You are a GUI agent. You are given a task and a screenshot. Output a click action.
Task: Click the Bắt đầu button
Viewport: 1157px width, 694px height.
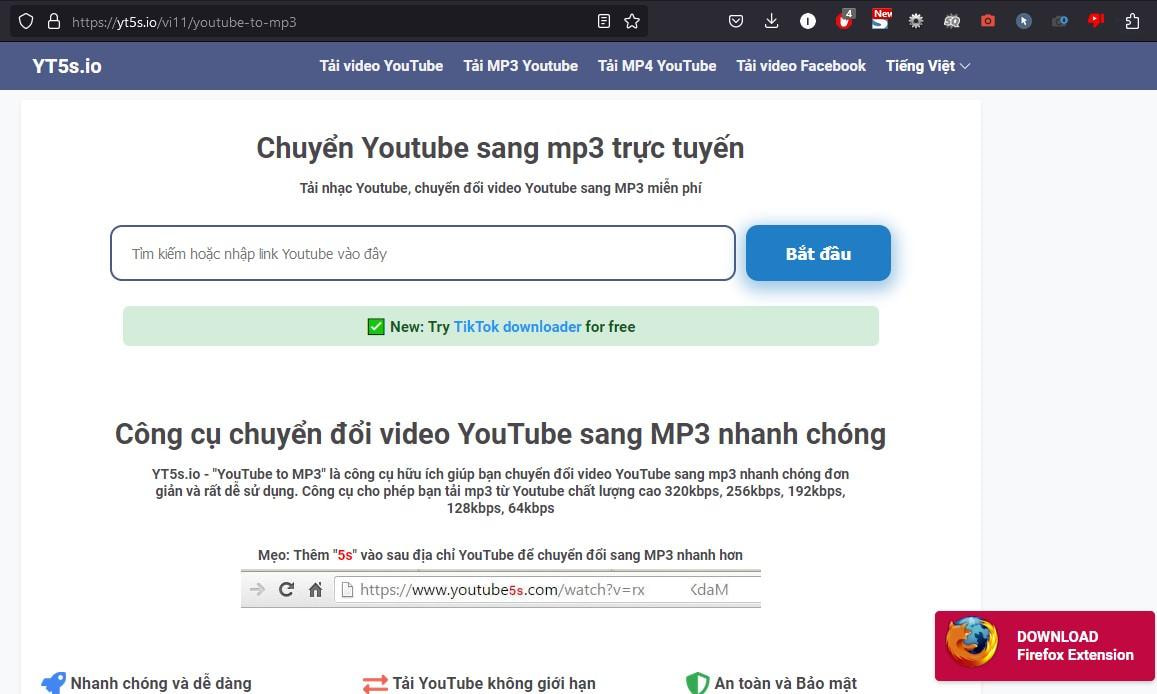818,253
